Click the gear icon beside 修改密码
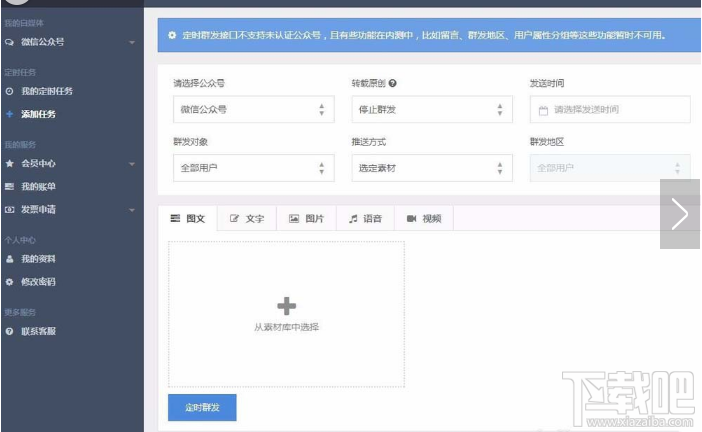 click(x=9, y=282)
